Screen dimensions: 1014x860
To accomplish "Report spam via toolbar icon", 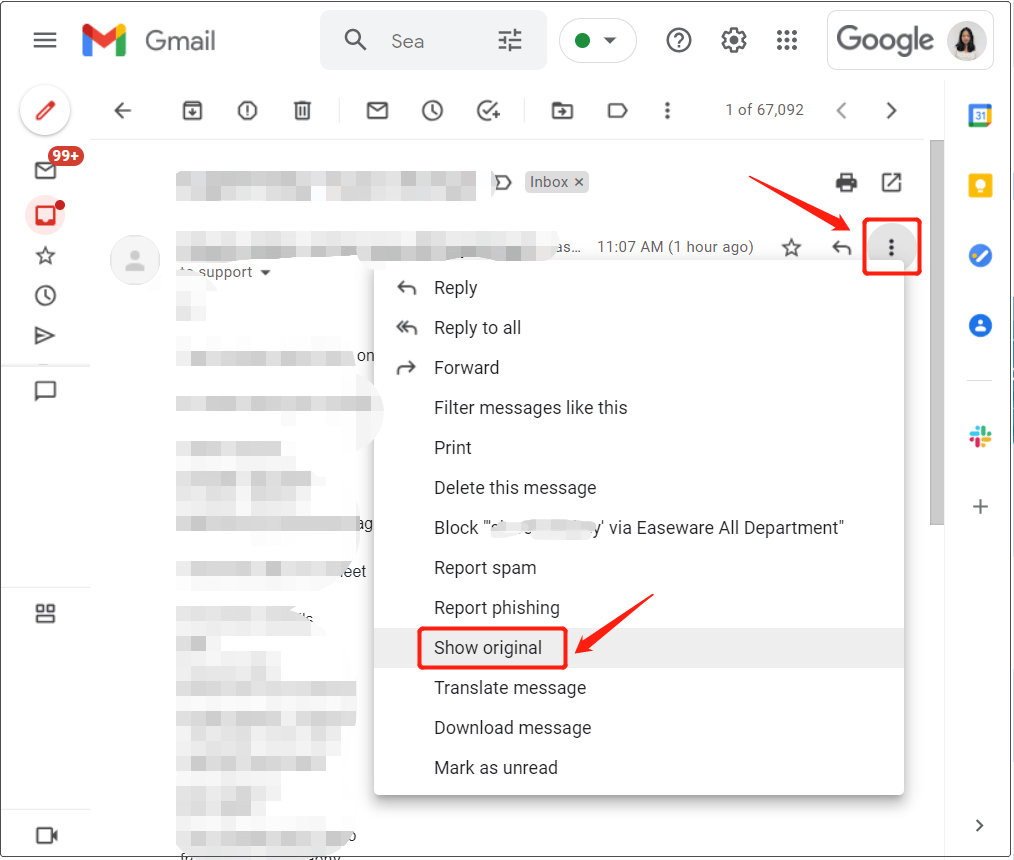I will [247, 111].
